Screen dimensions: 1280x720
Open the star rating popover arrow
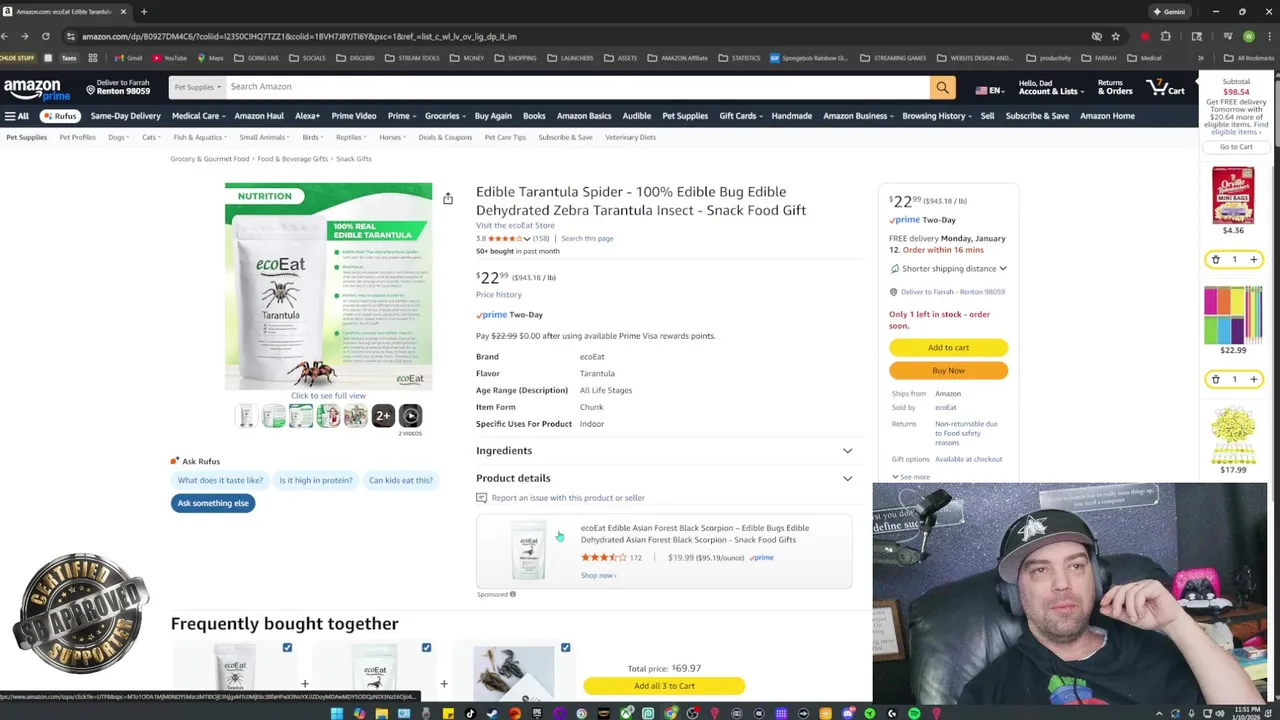tap(527, 239)
